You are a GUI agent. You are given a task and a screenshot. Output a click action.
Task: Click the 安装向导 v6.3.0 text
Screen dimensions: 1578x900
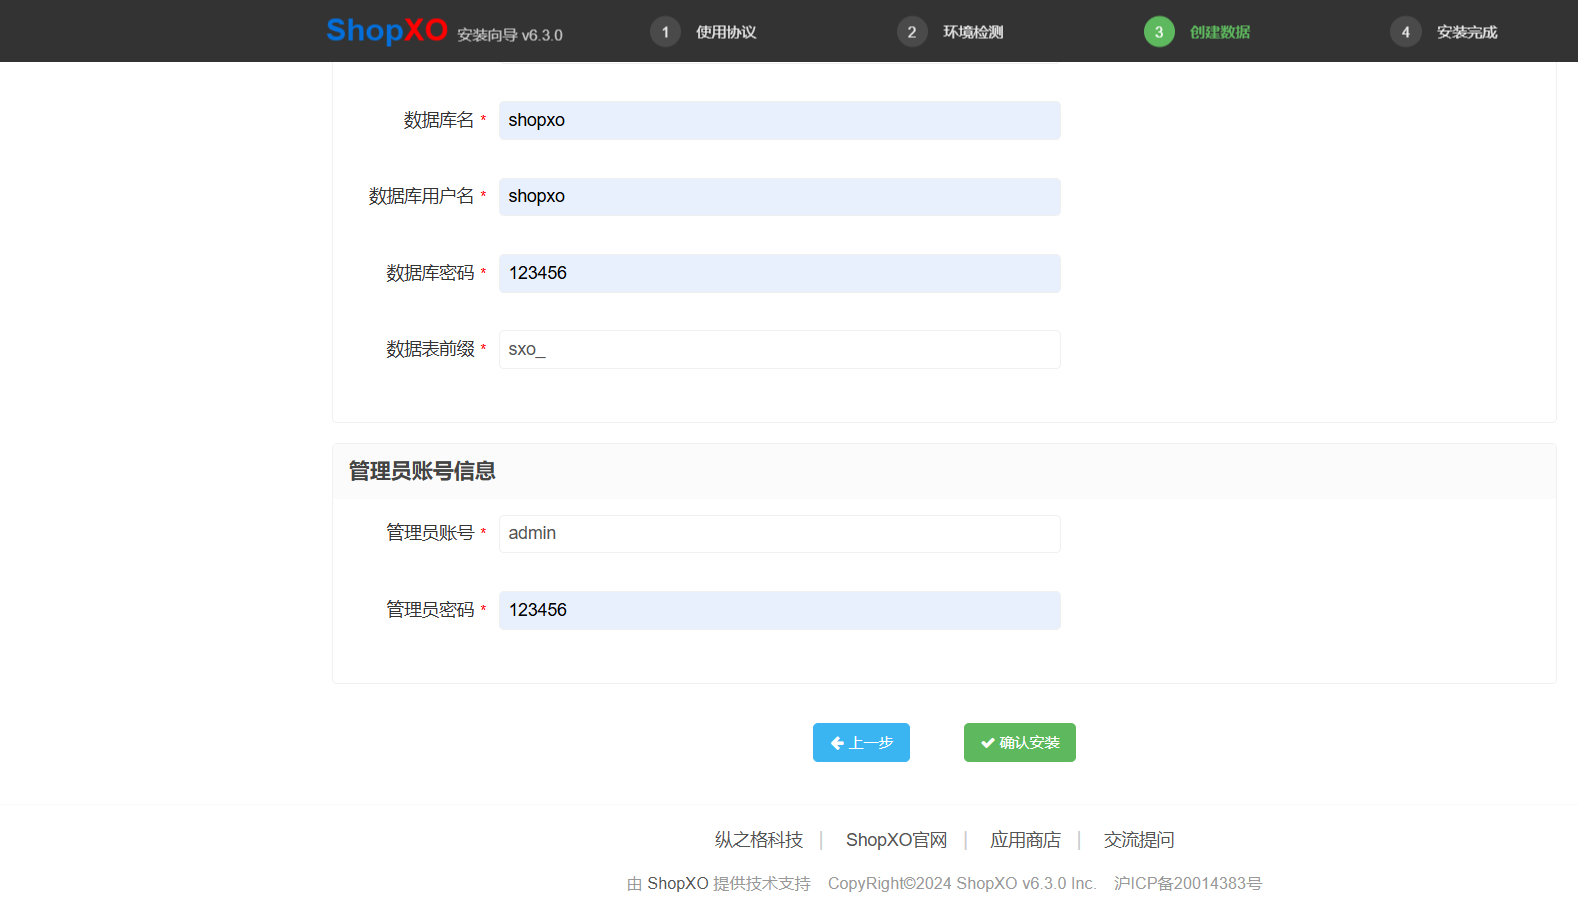[510, 35]
